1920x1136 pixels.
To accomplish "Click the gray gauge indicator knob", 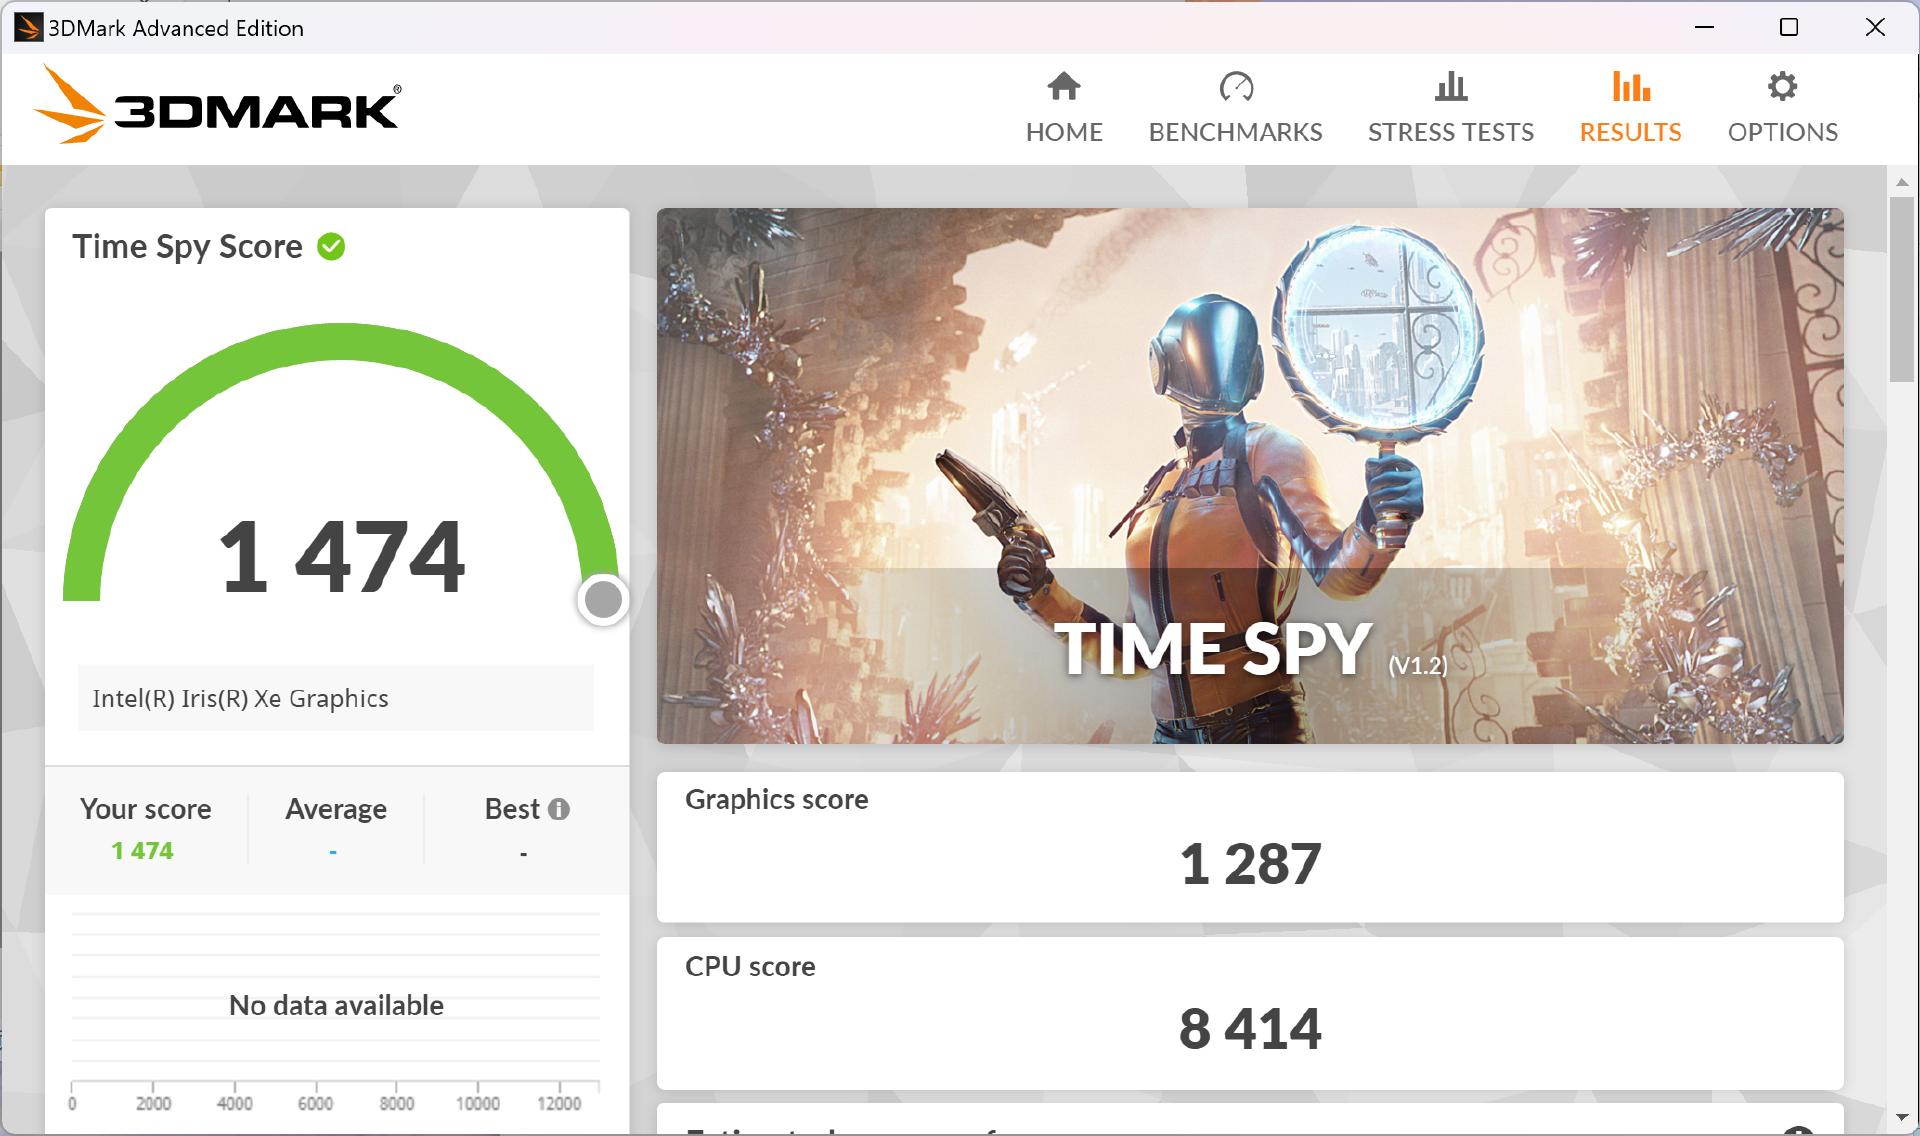I will 603,600.
